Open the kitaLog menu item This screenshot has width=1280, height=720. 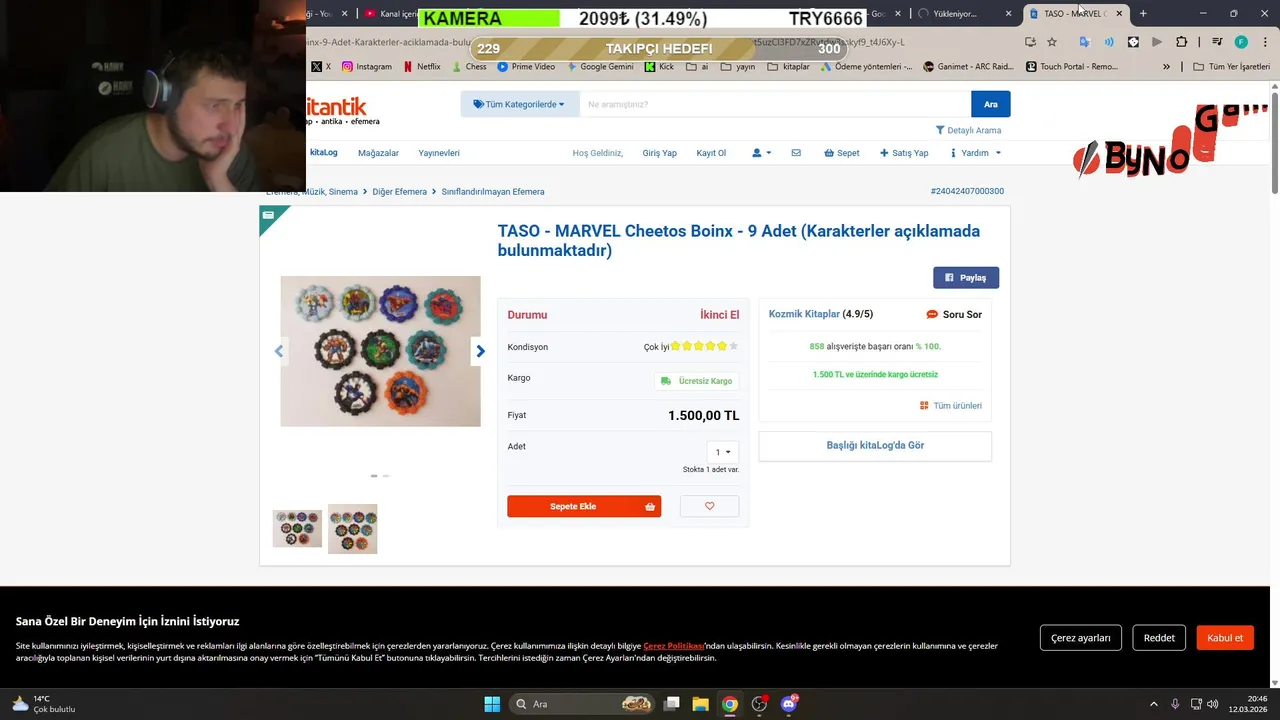click(322, 153)
